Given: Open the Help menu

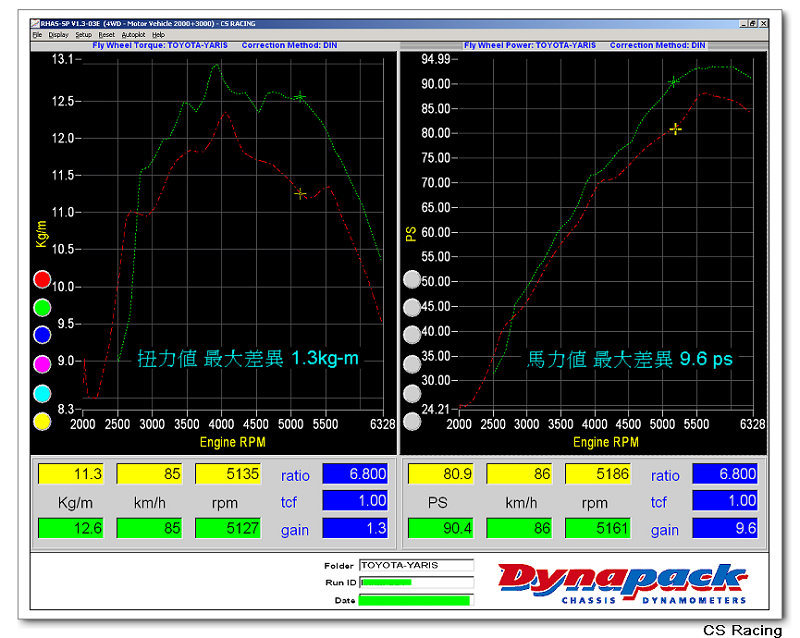Looking at the screenshot, I should pos(158,35).
